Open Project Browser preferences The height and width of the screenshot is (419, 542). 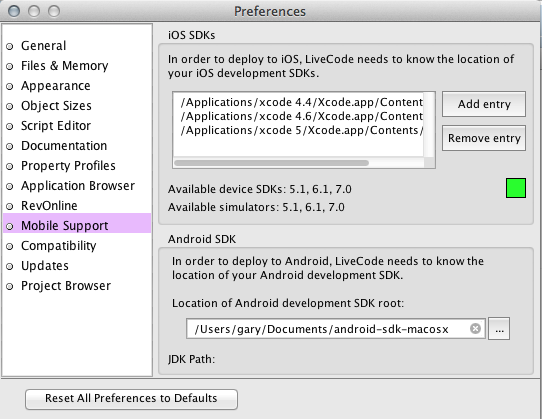point(66,286)
